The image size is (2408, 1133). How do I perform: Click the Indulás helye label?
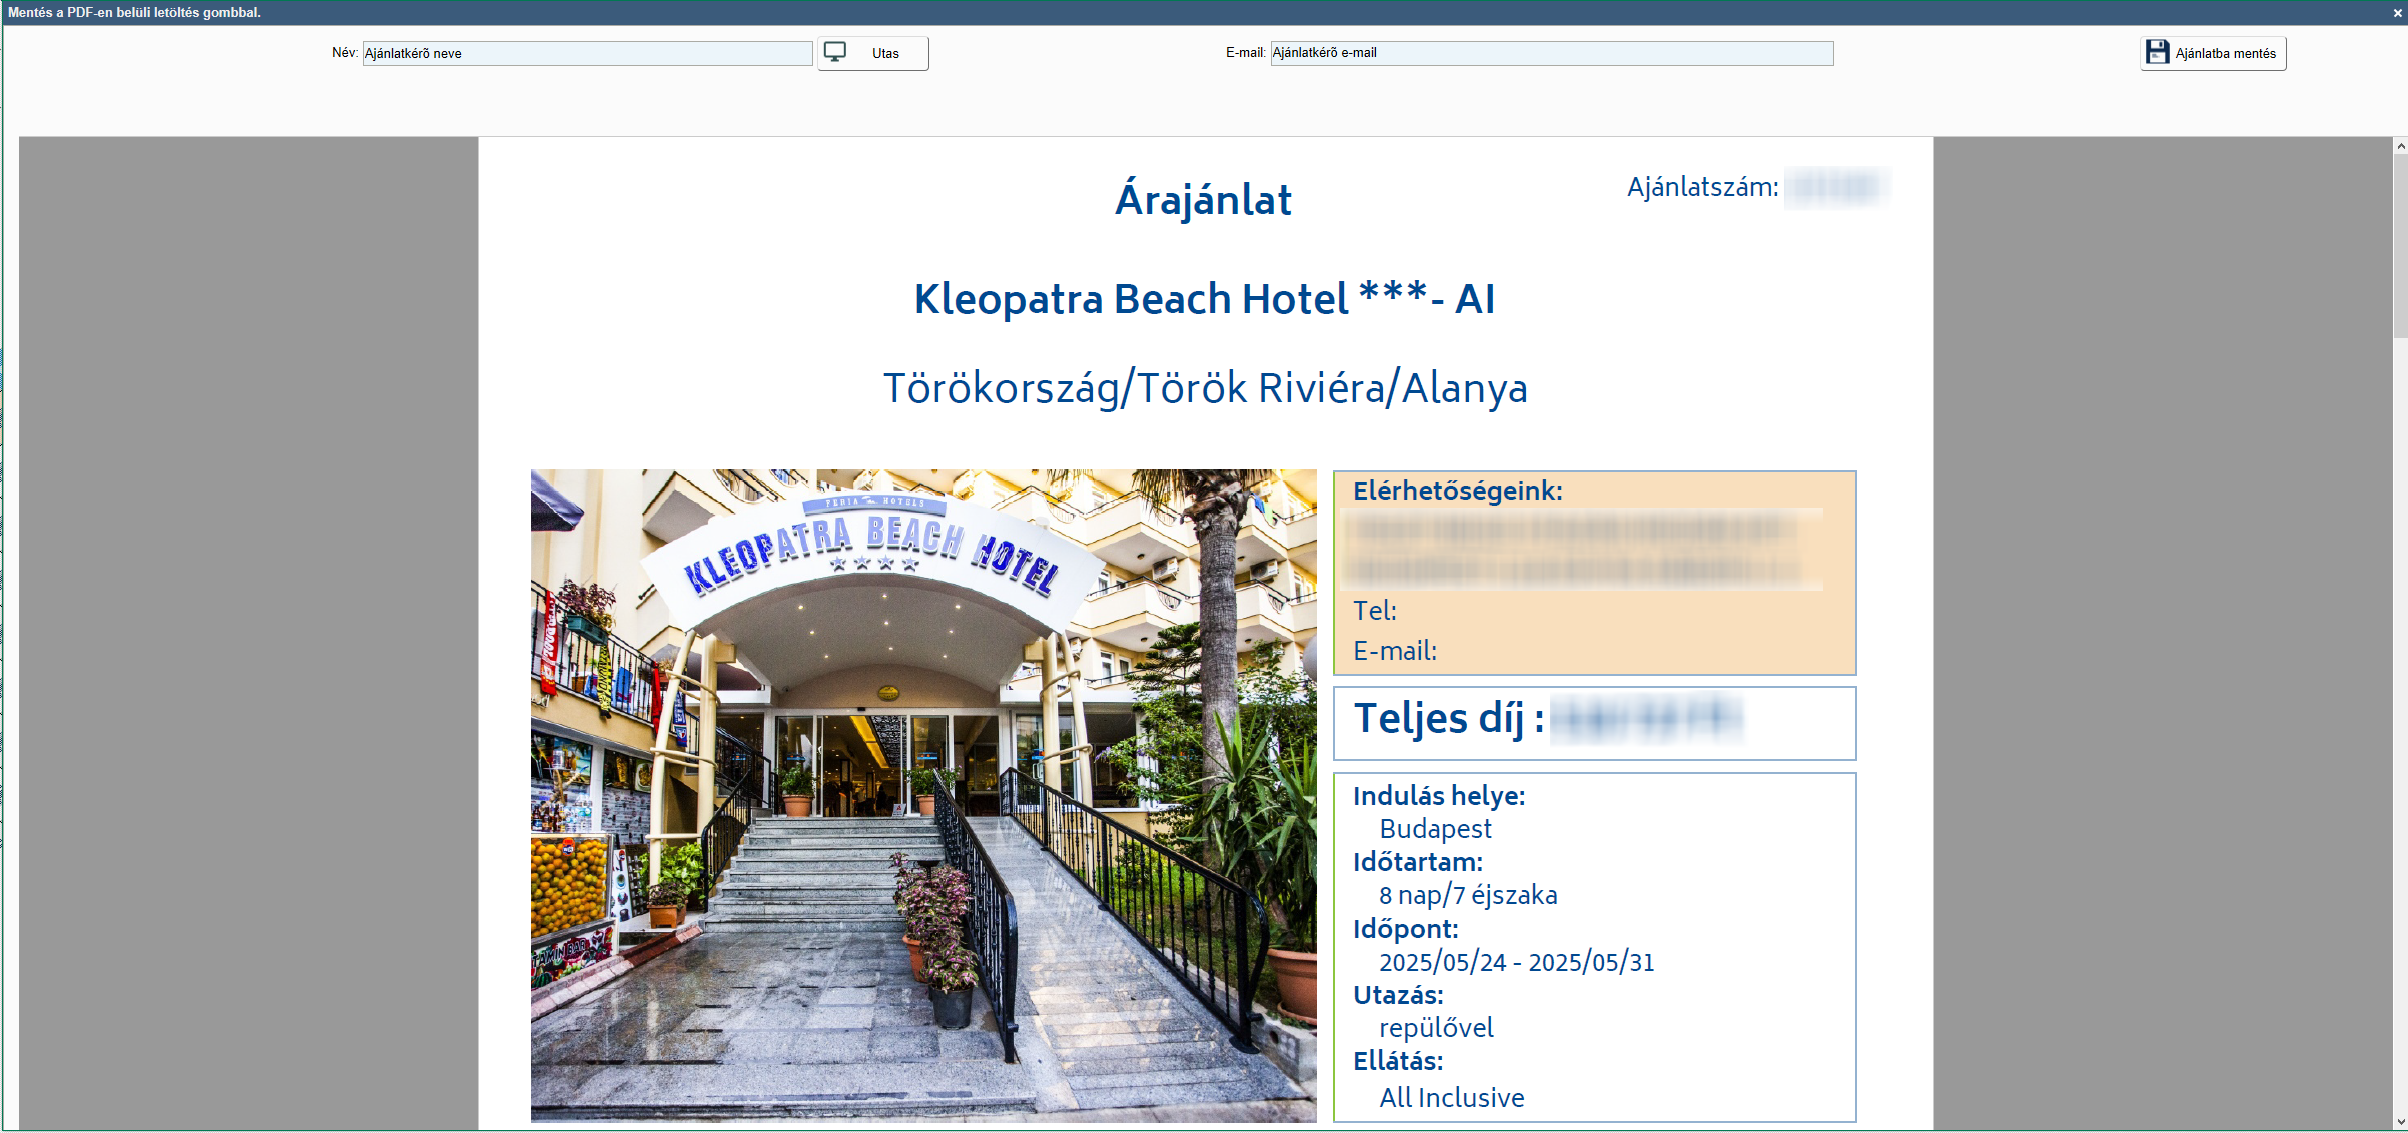point(1439,796)
